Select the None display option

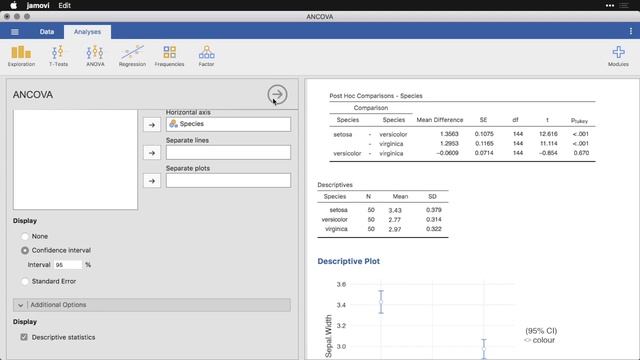[x=25, y=236]
